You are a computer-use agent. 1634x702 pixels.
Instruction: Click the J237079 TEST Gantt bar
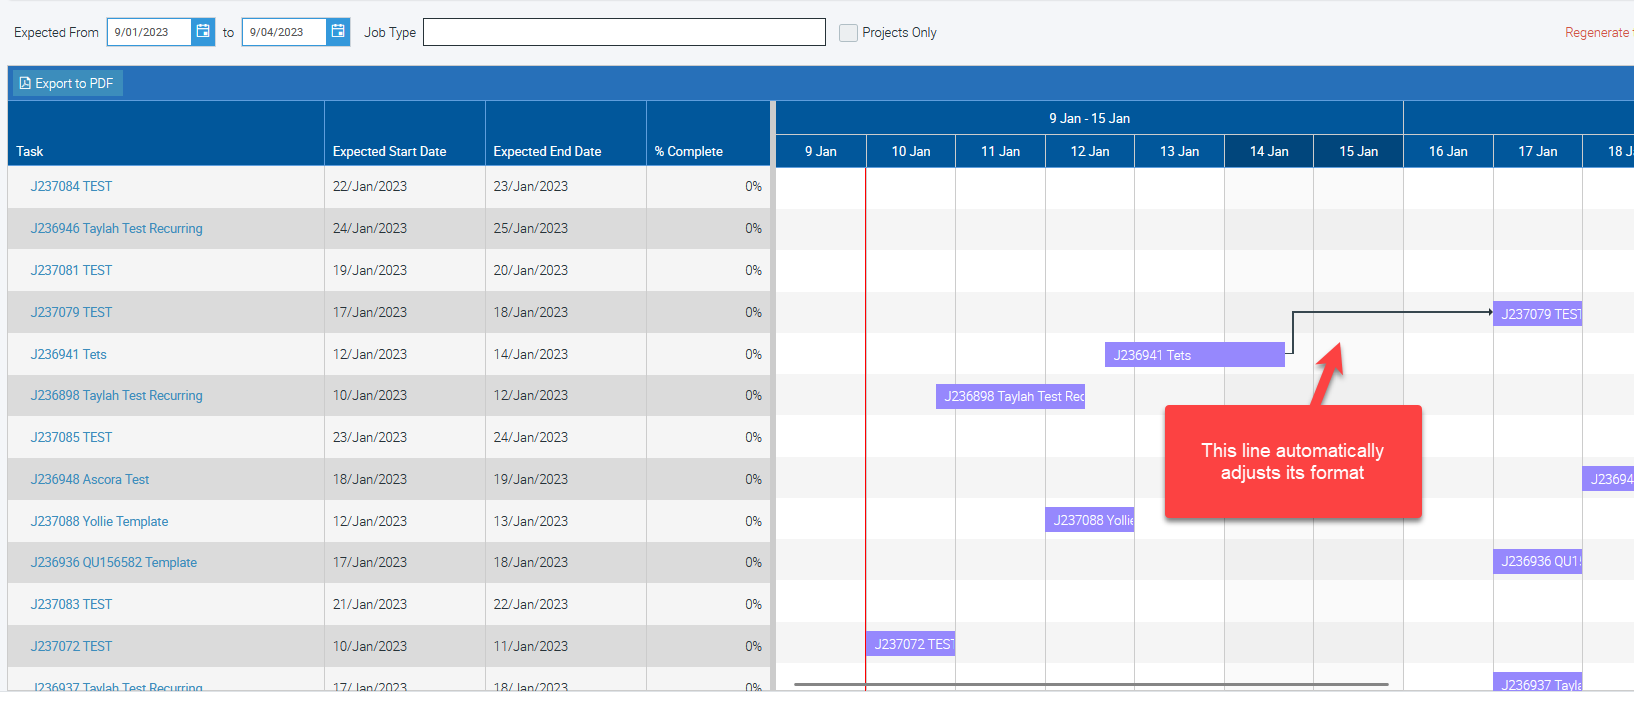click(1538, 314)
